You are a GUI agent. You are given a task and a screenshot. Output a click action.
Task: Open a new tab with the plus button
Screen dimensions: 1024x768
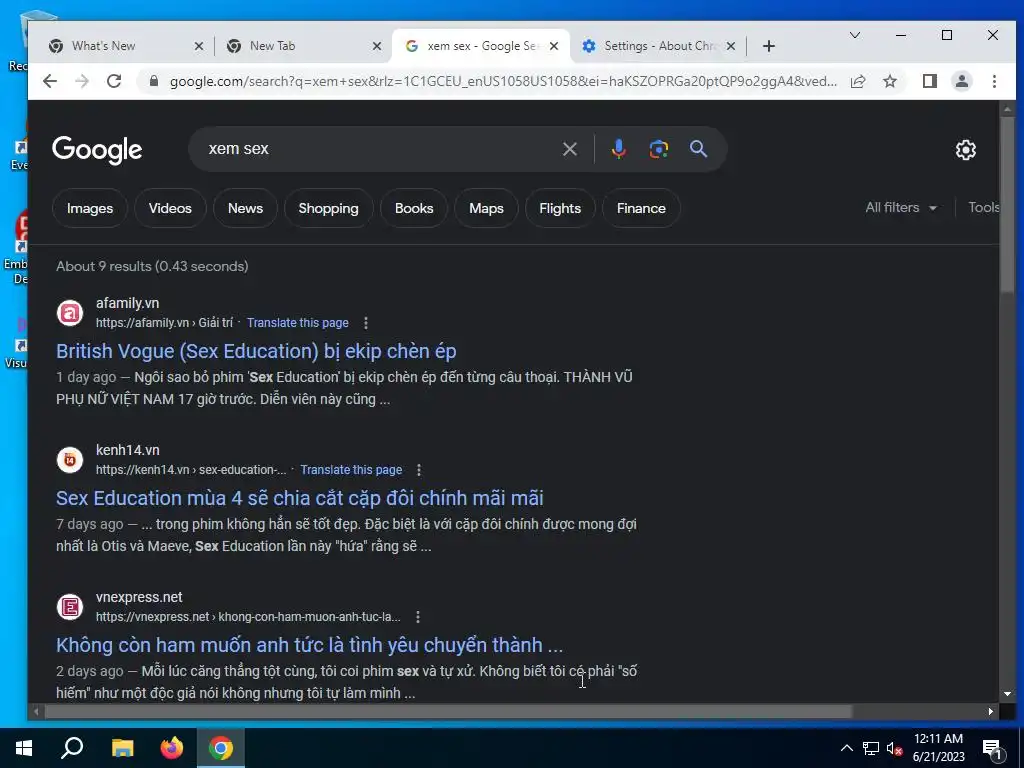[769, 46]
